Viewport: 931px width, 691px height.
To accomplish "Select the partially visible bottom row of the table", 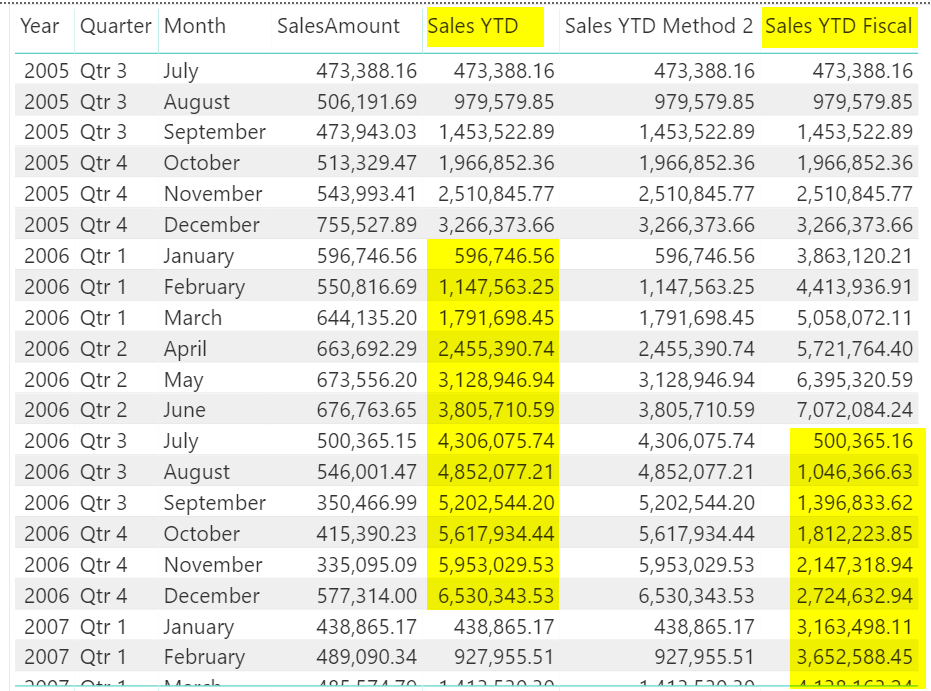I will coord(400,685).
